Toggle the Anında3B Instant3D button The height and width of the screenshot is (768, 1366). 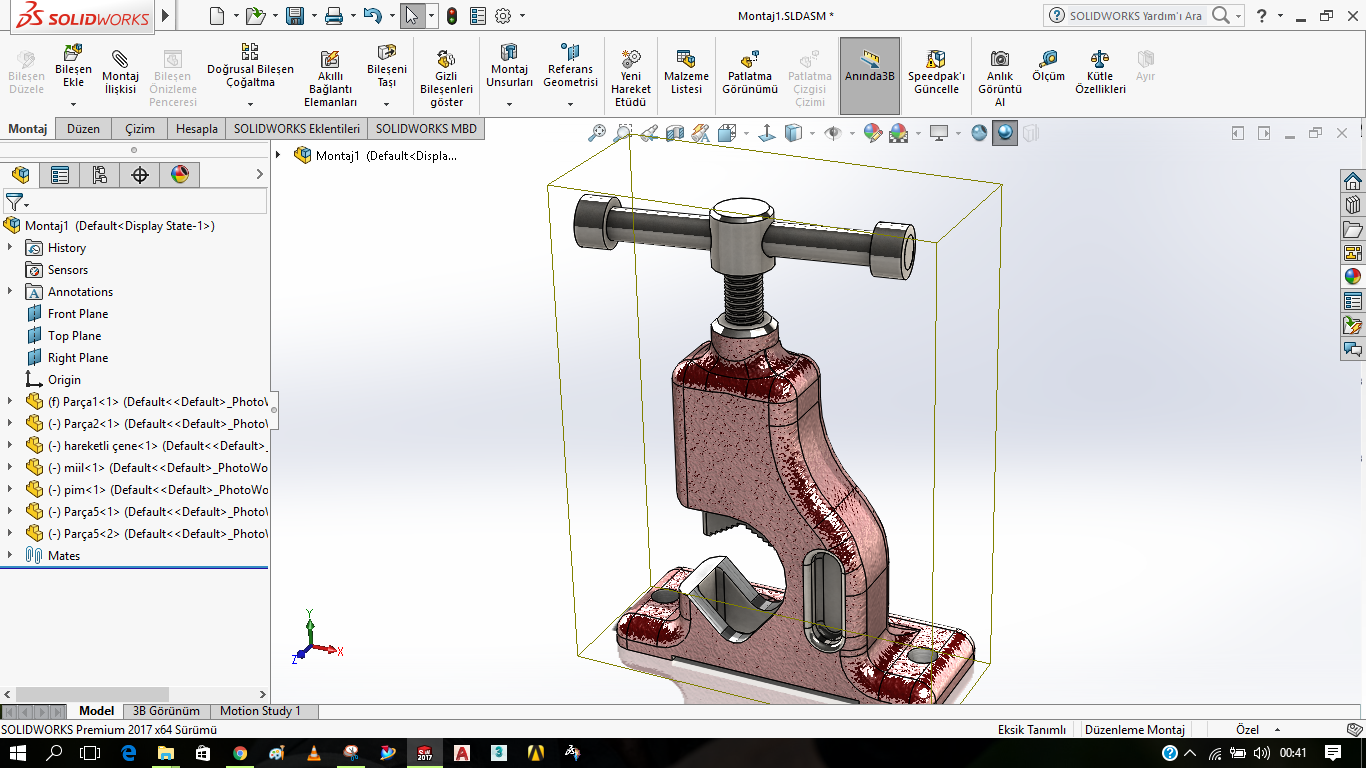(870, 76)
